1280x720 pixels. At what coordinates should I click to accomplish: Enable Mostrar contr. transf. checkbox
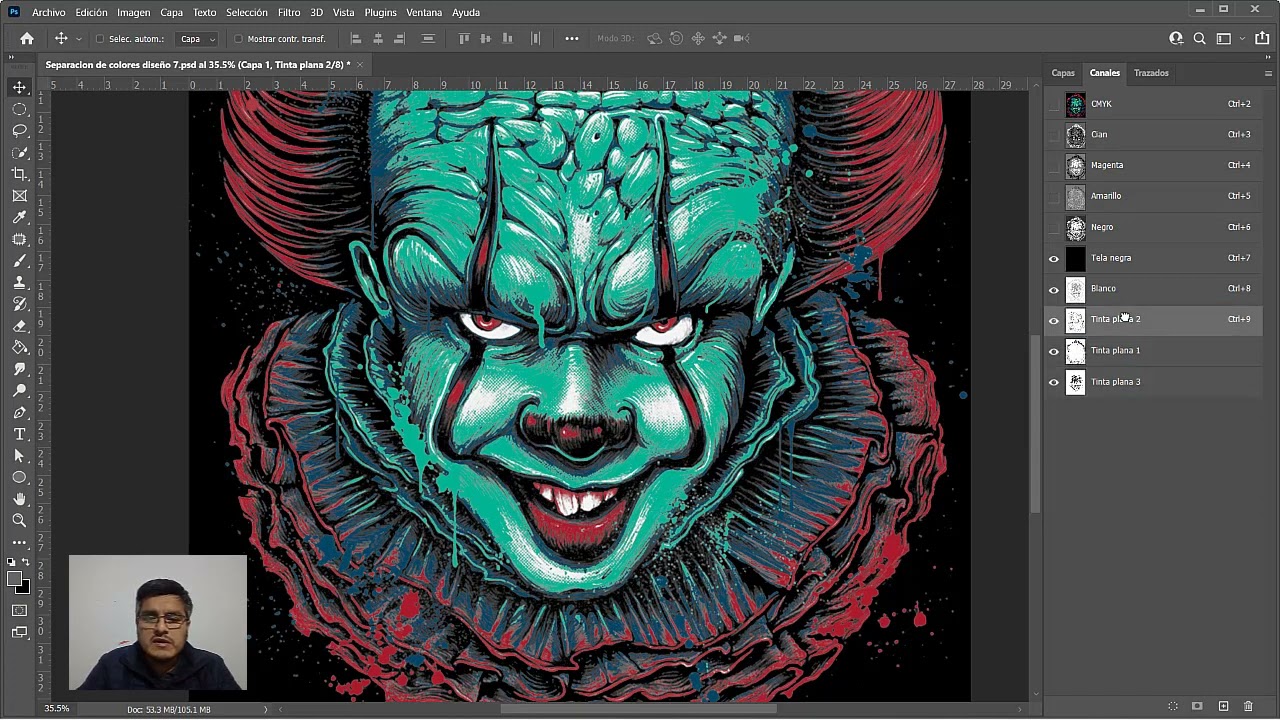pyautogui.click(x=238, y=39)
